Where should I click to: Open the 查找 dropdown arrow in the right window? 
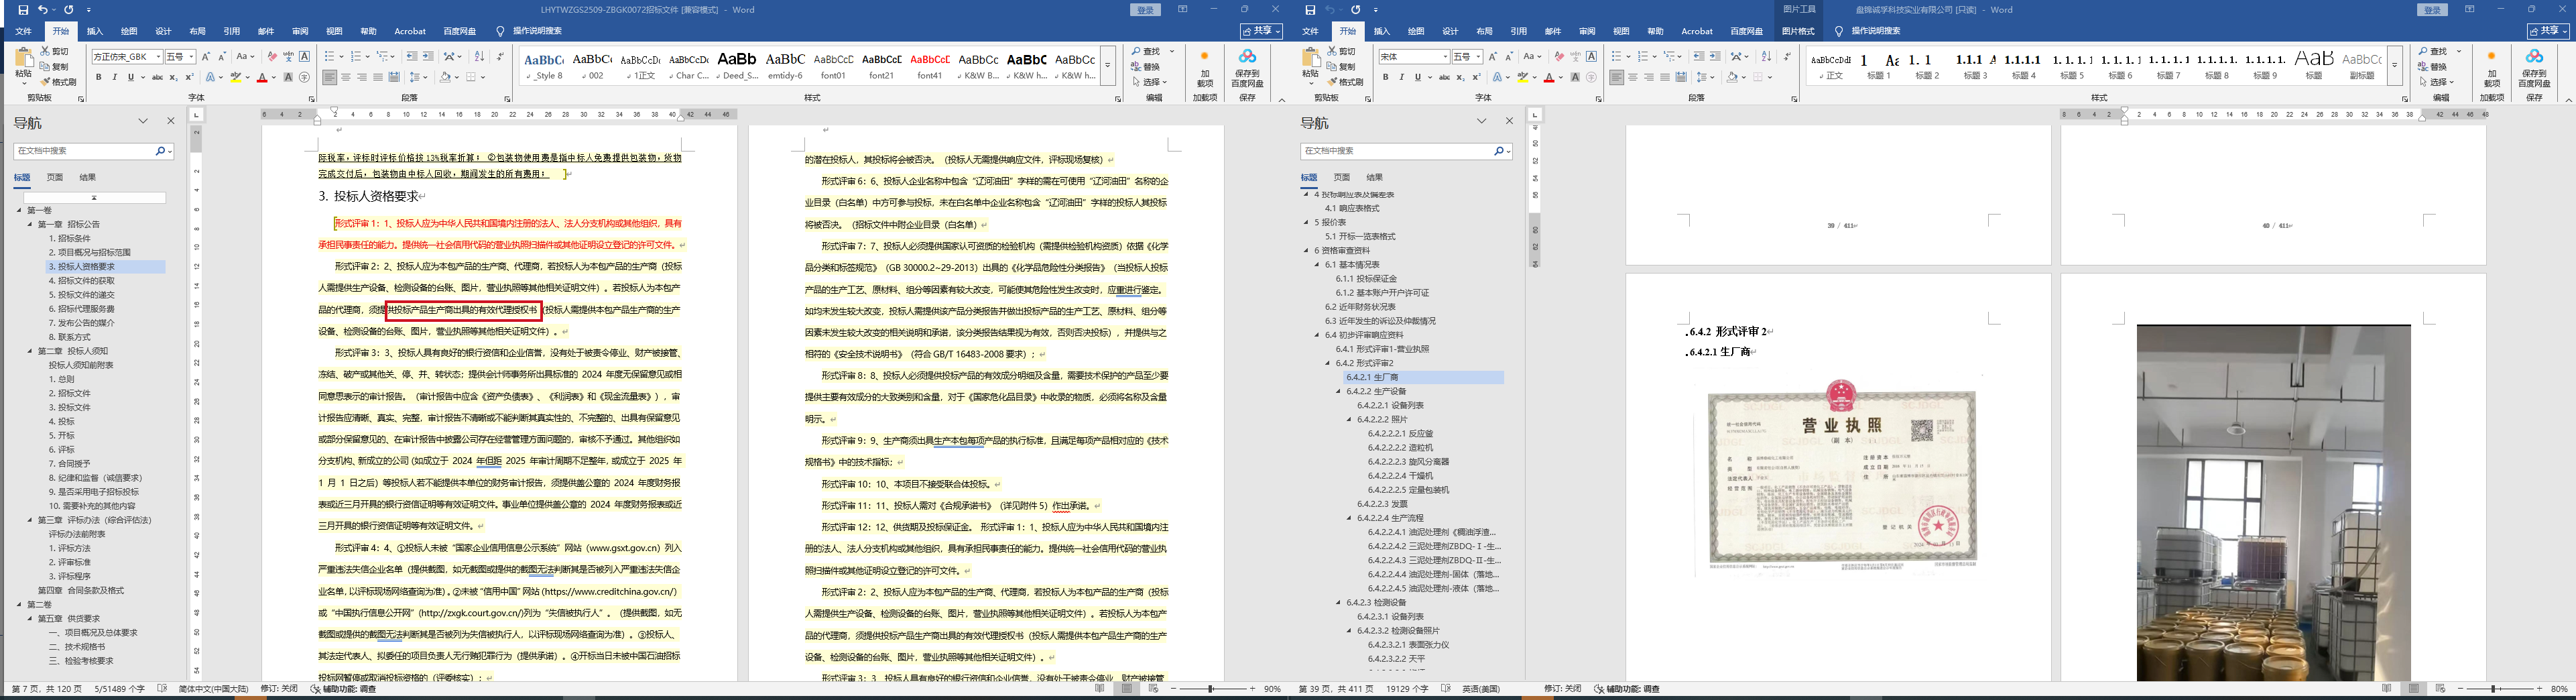tap(2459, 51)
